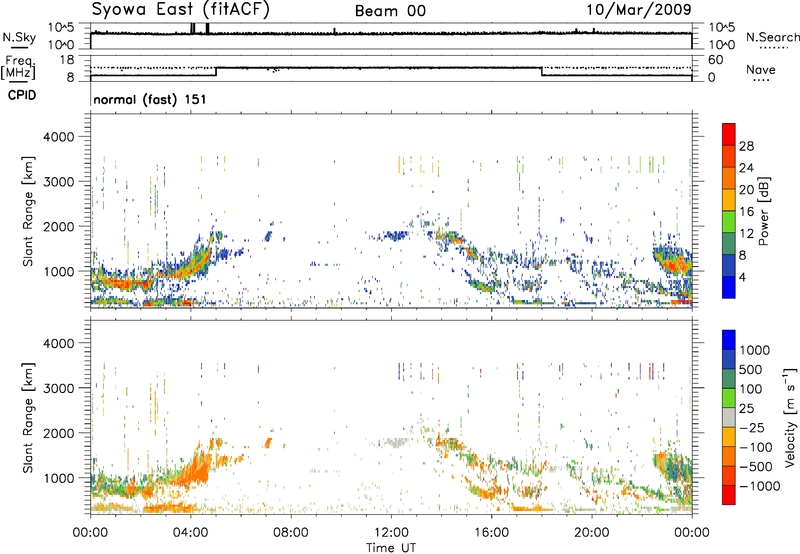Click the 'N.Sky' legend label

(x=19, y=37)
